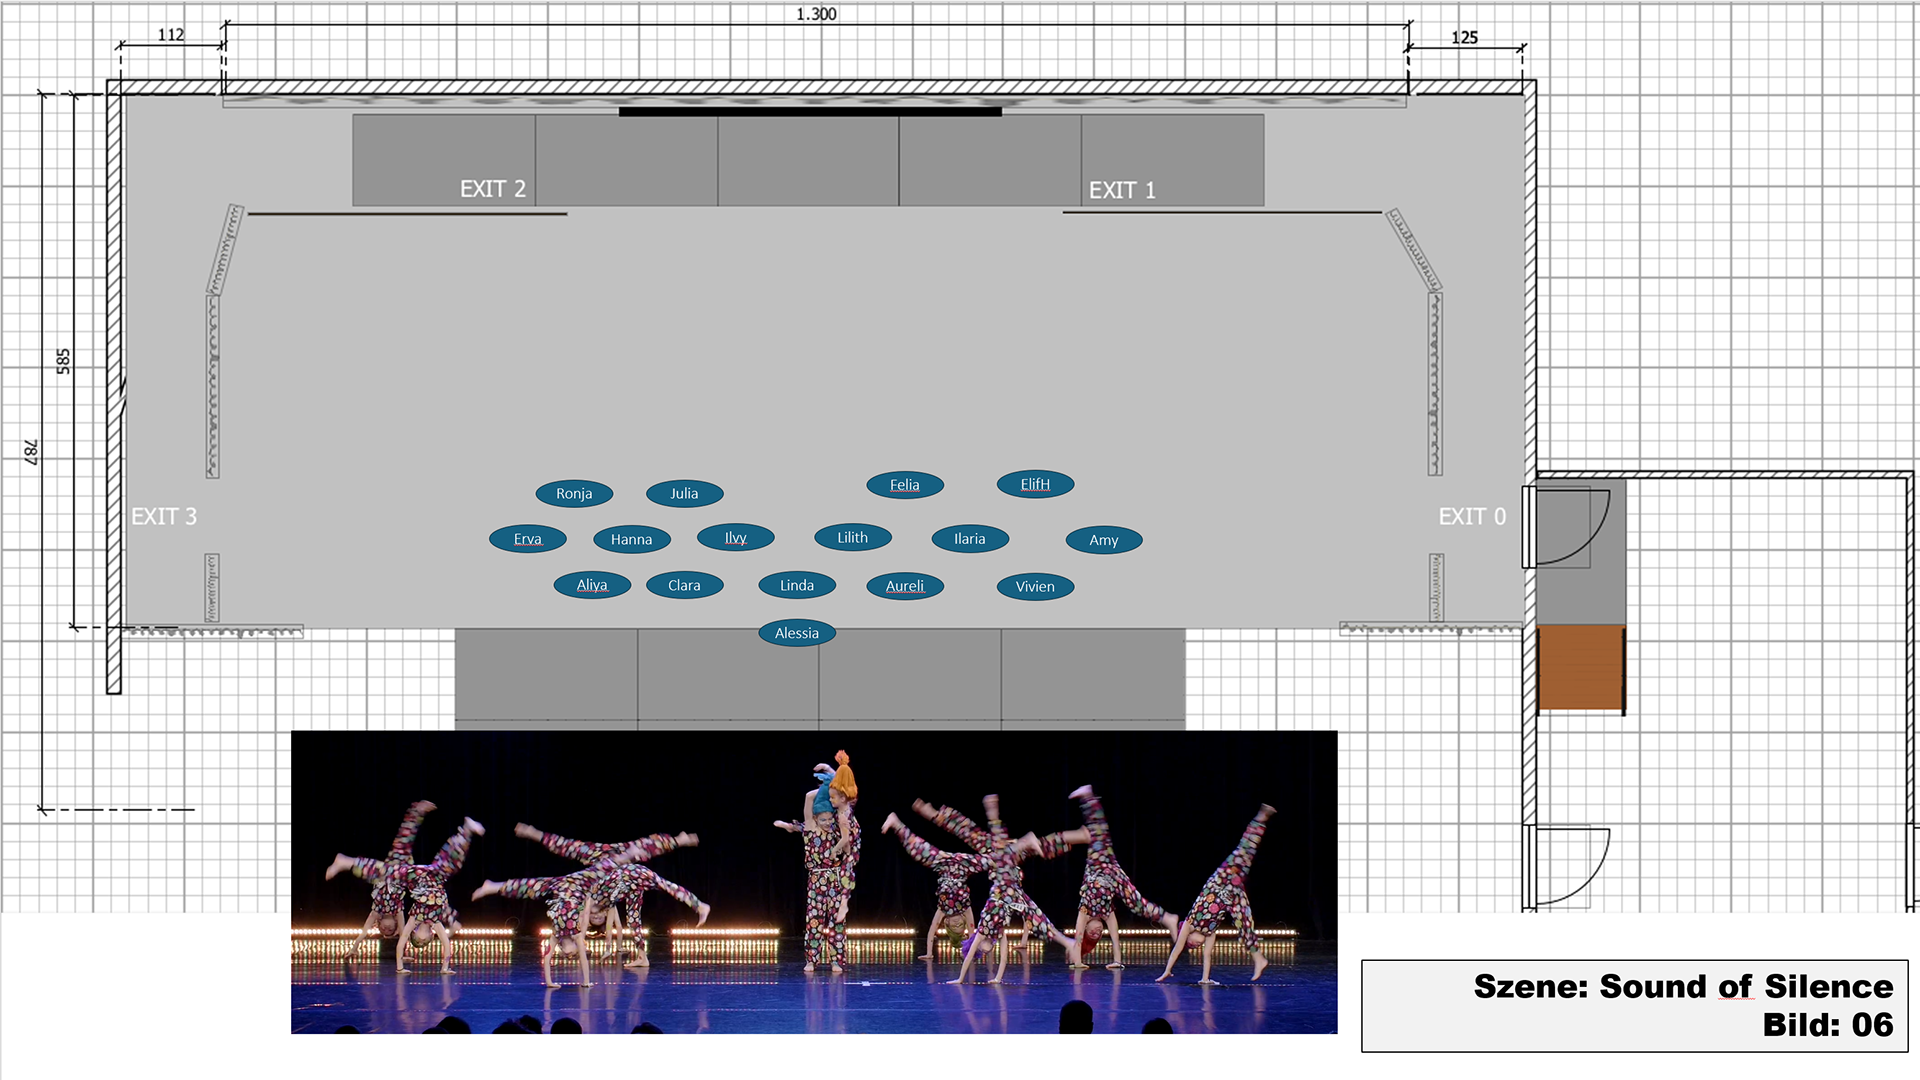Screen dimensions: 1920x1080
Task: Click the Szene Sound of Silence title box
Action: pyautogui.click(x=1634, y=1005)
